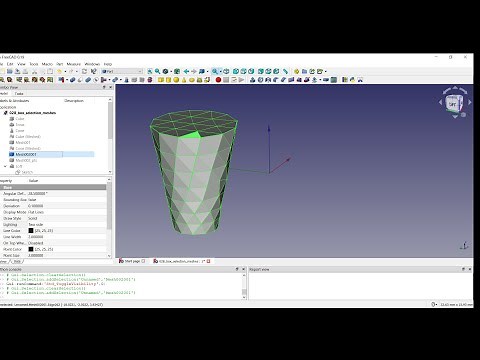
Task: Click the Revolve shape icon
Action: [x=260, y=80]
